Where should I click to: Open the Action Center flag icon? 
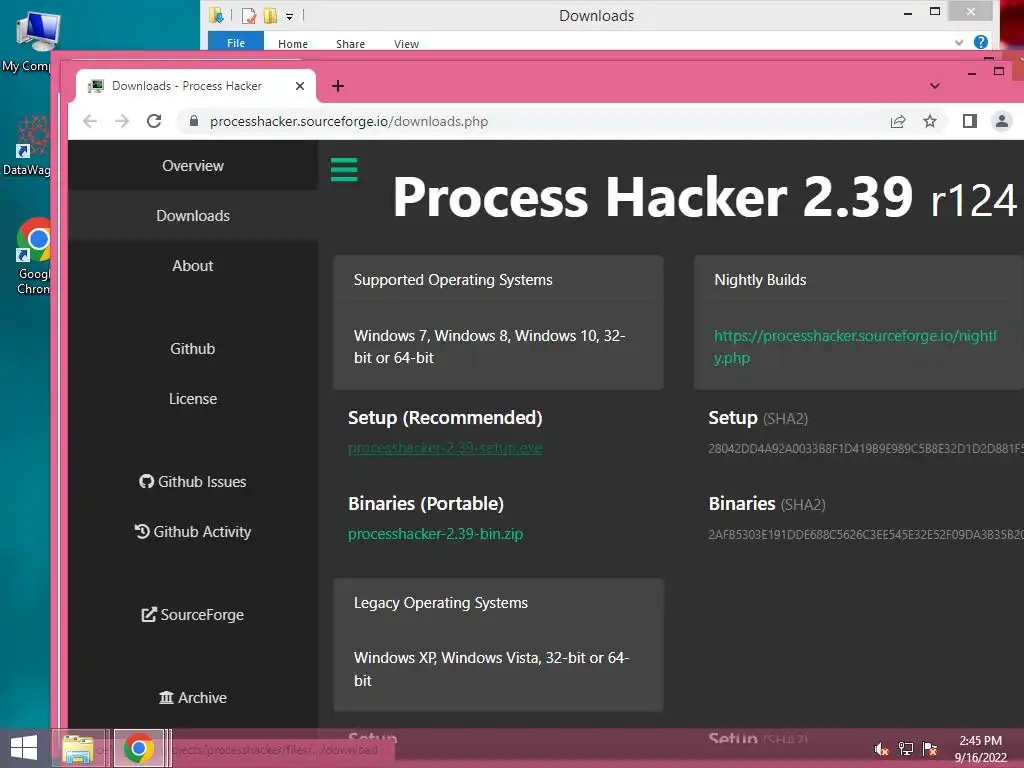pyautogui.click(x=930, y=749)
